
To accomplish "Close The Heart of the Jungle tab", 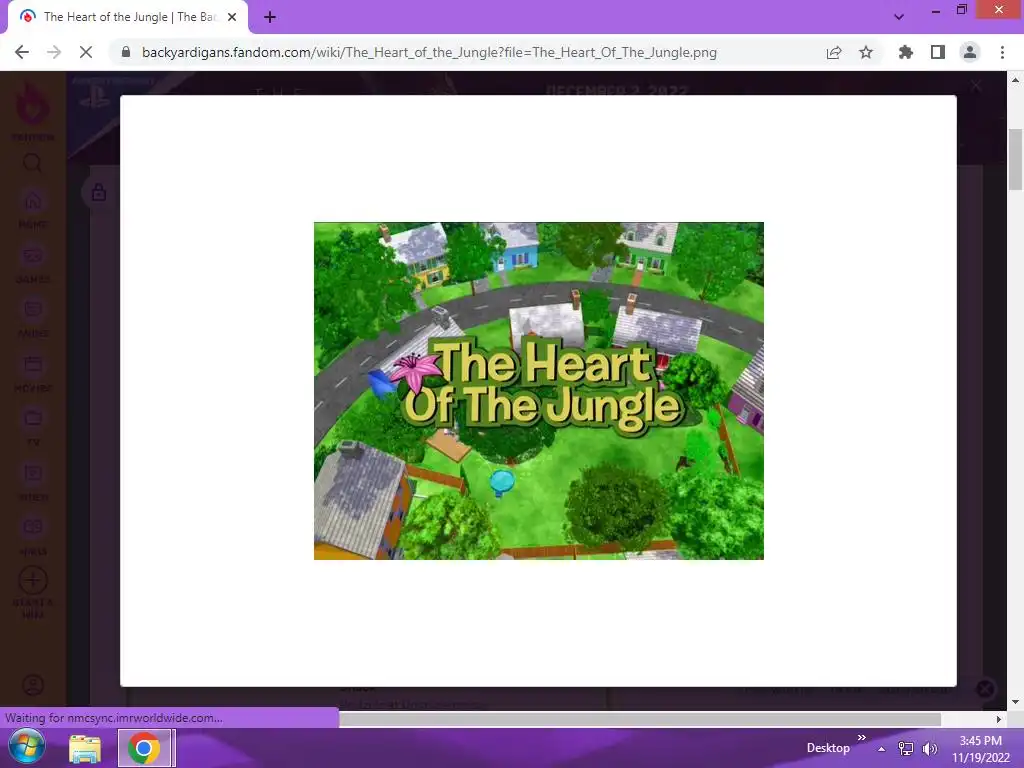I will [x=232, y=17].
